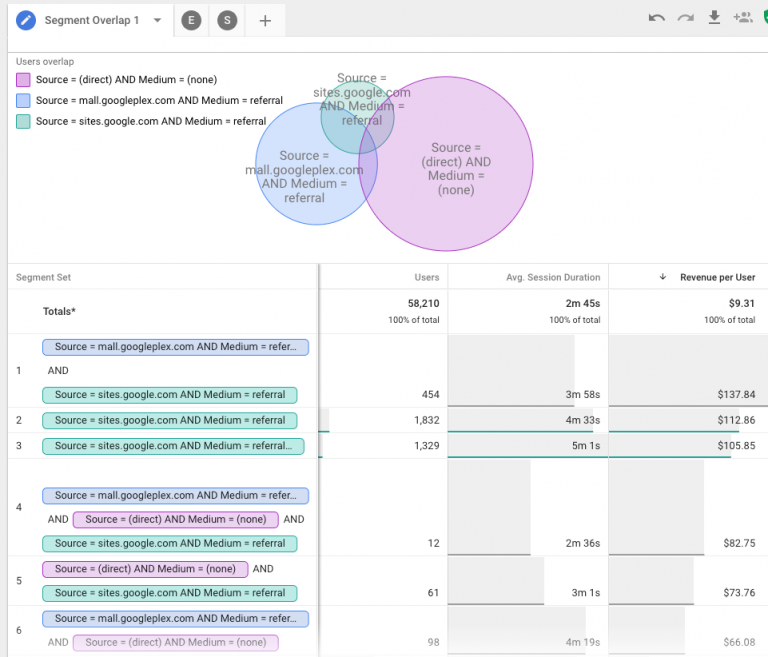Click the purple direct/none legend swatch
The width and height of the screenshot is (768, 657).
pos(23,80)
